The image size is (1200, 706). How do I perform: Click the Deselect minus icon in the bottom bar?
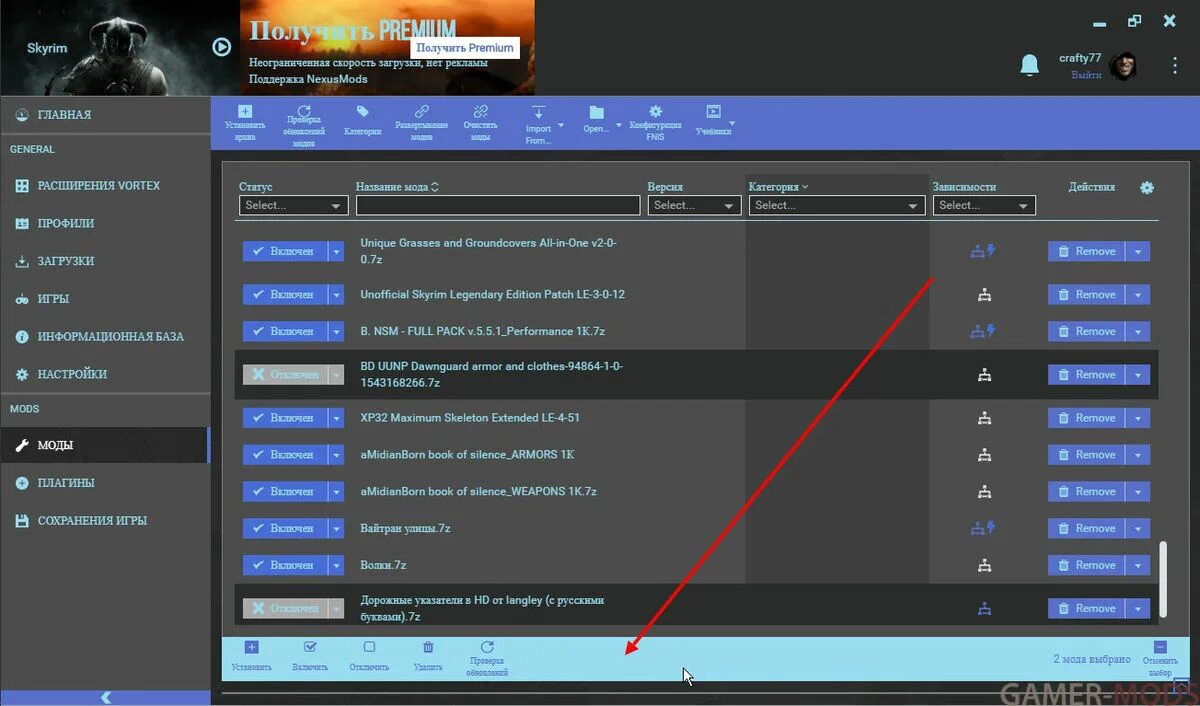click(1160, 647)
